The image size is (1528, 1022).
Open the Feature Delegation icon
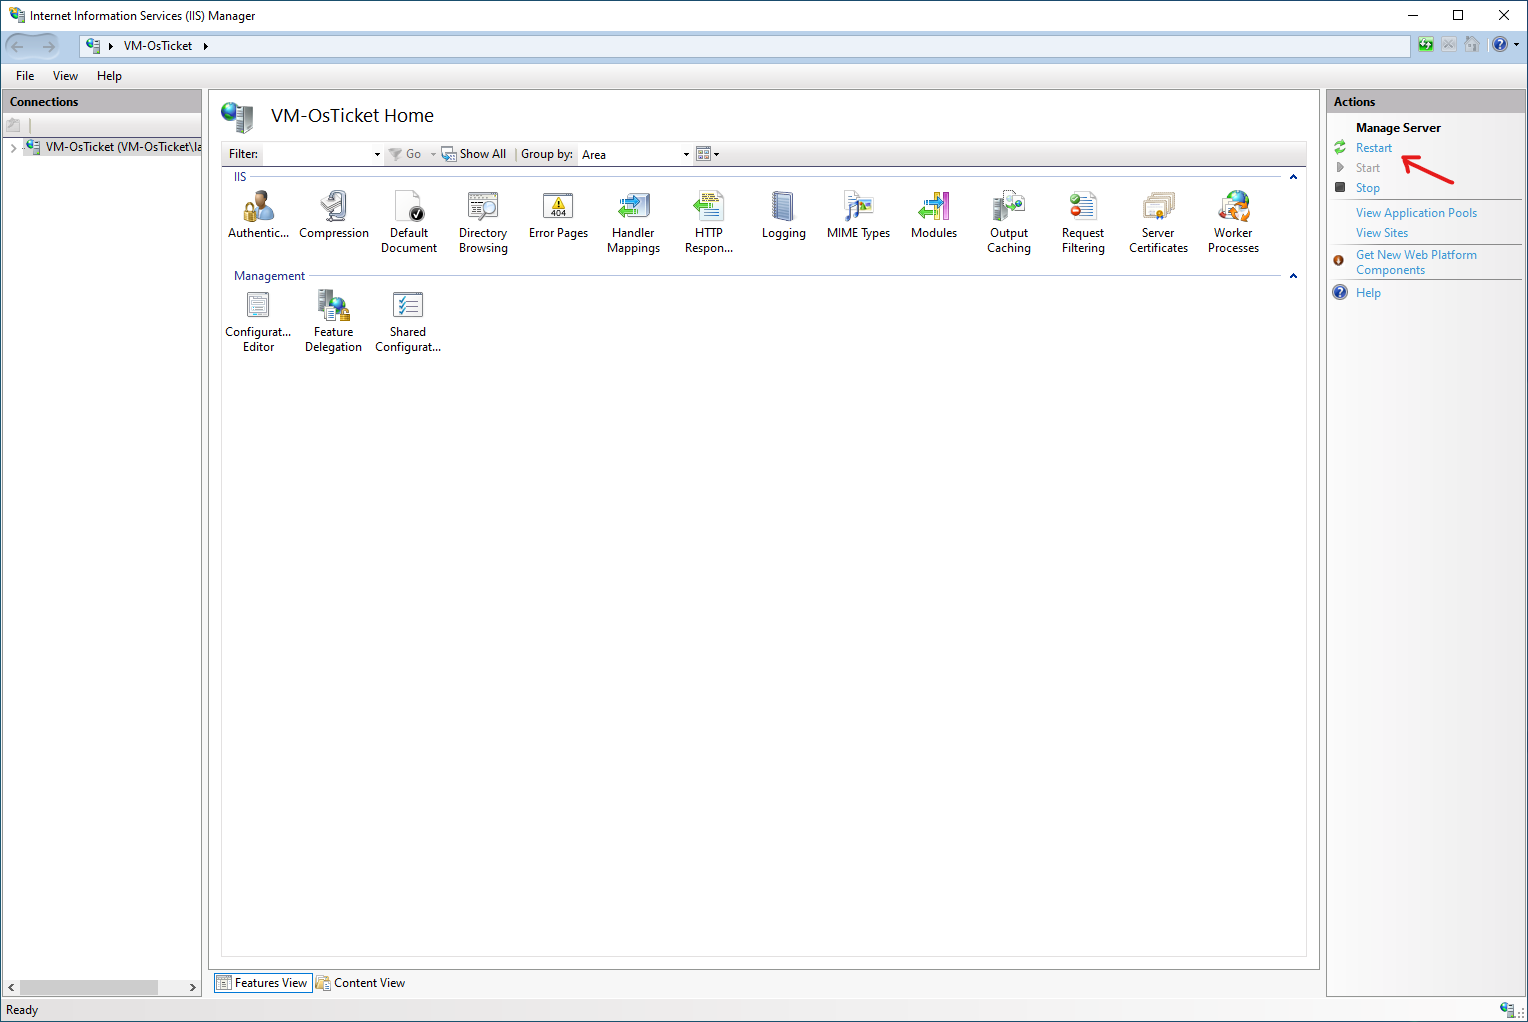pyautogui.click(x=333, y=321)
